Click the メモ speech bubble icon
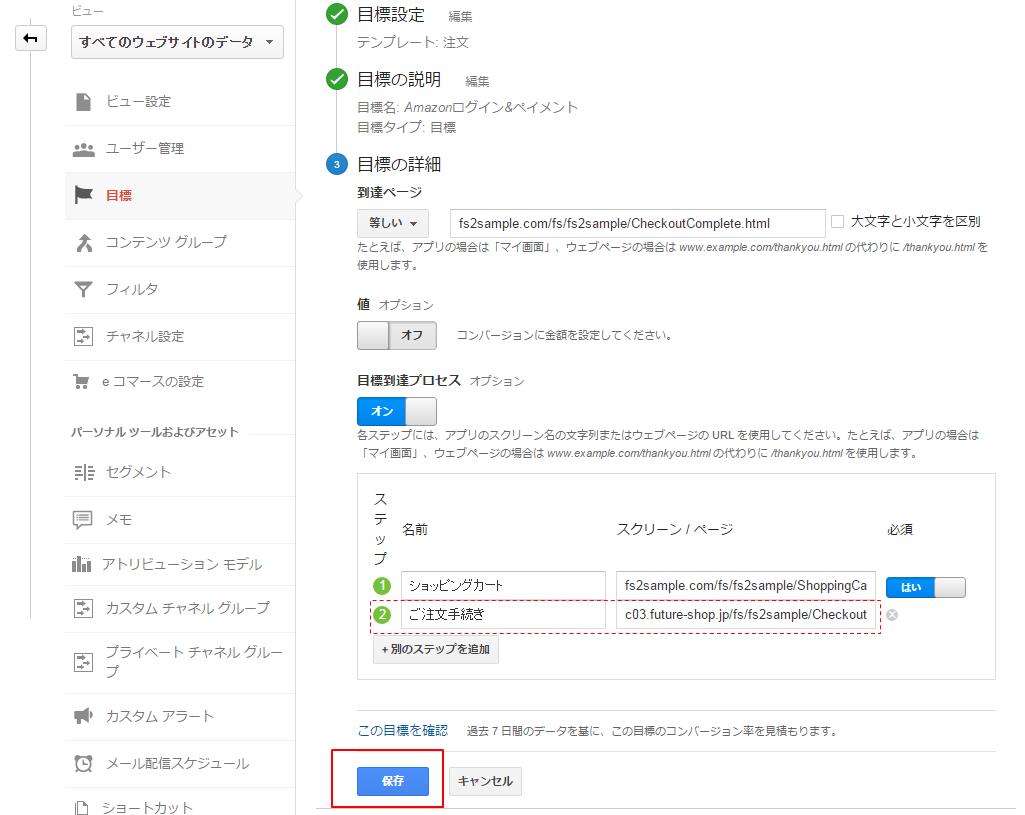Image resolution: width=1025 pixels, height=815 pixels. click(x=82, y=520)
